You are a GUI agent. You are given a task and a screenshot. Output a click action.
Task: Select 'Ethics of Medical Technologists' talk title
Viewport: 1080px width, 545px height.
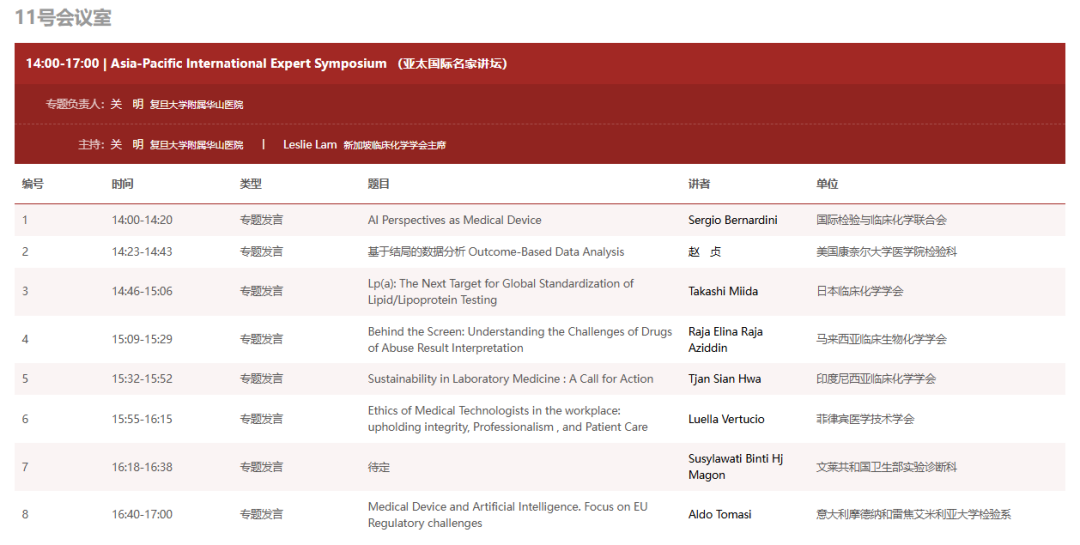[x=508, y=419]
